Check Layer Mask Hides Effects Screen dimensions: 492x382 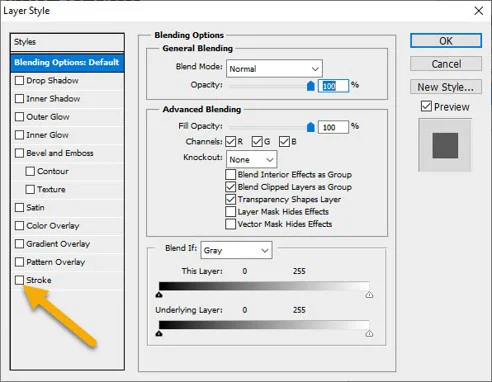(x=230, y=211)
